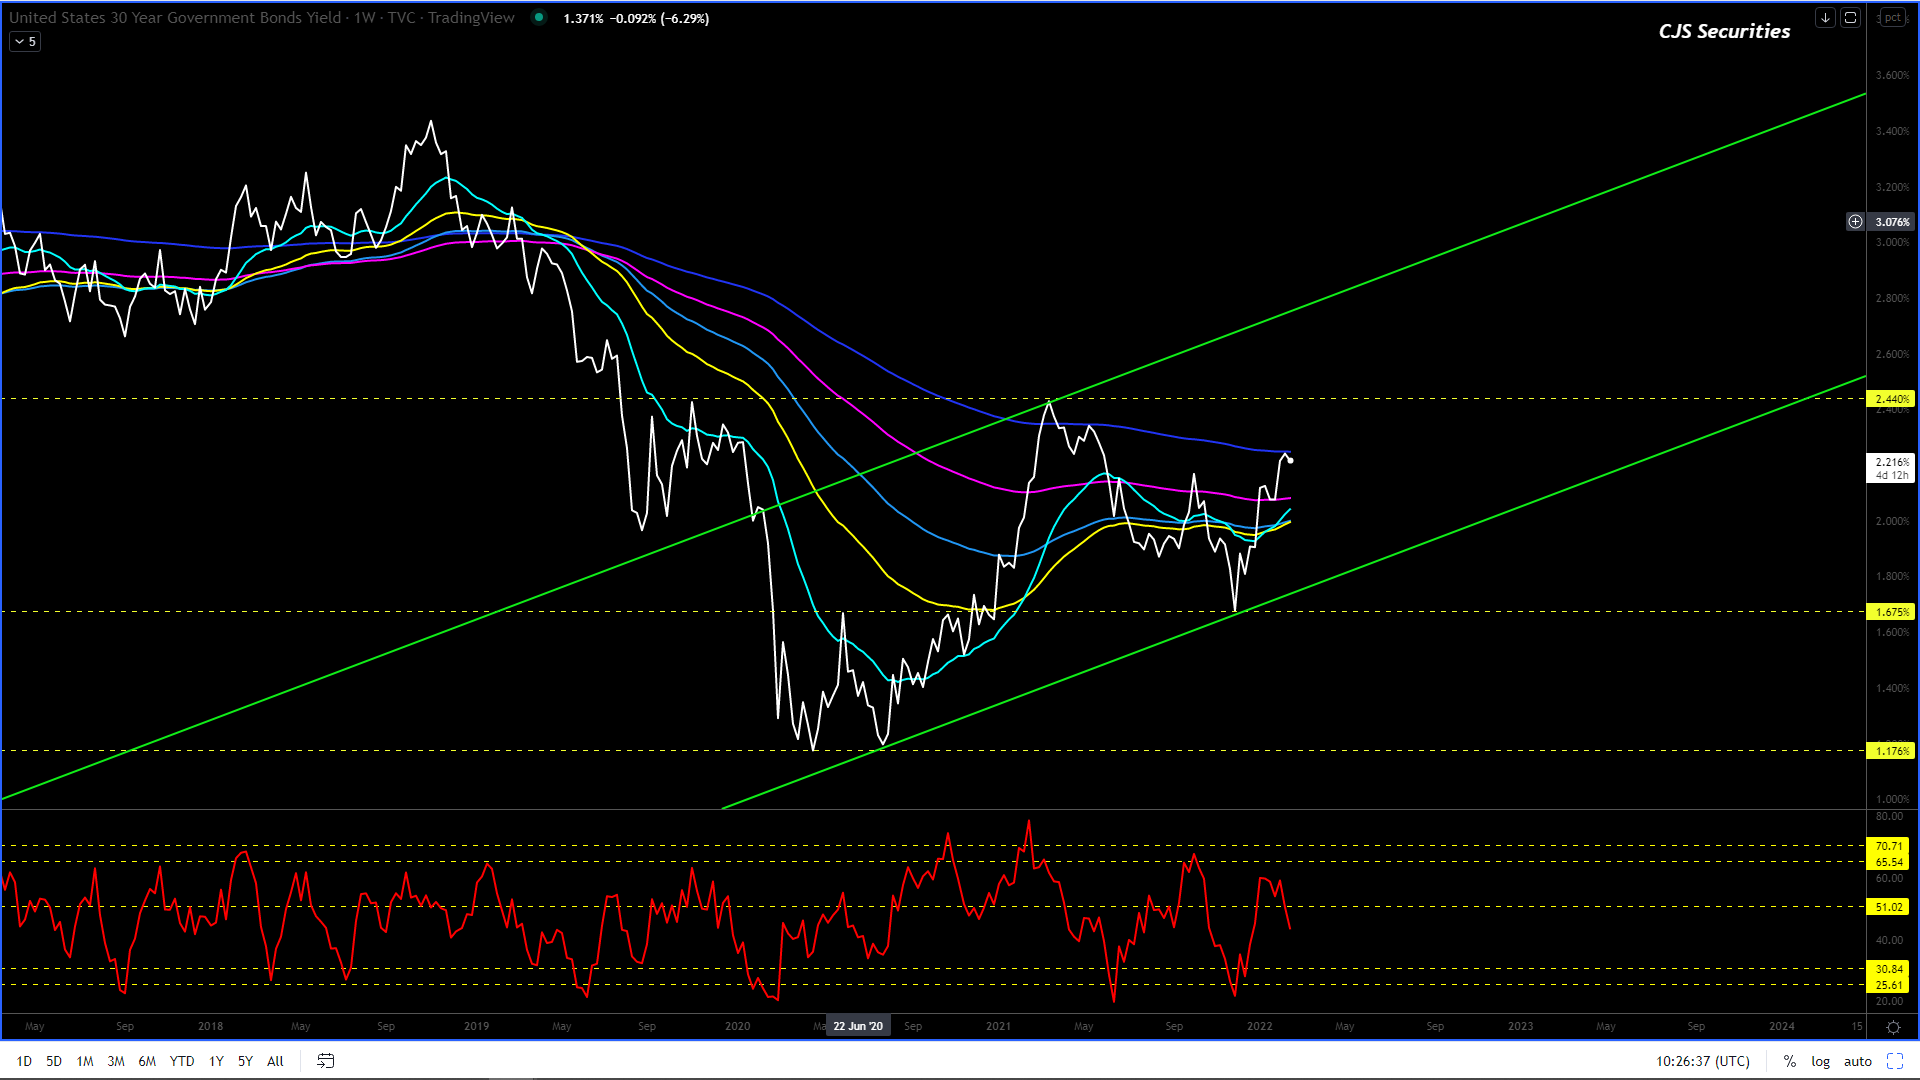Select the 1D time range
The image size is (1920, 1080).
coord(24,1061)
